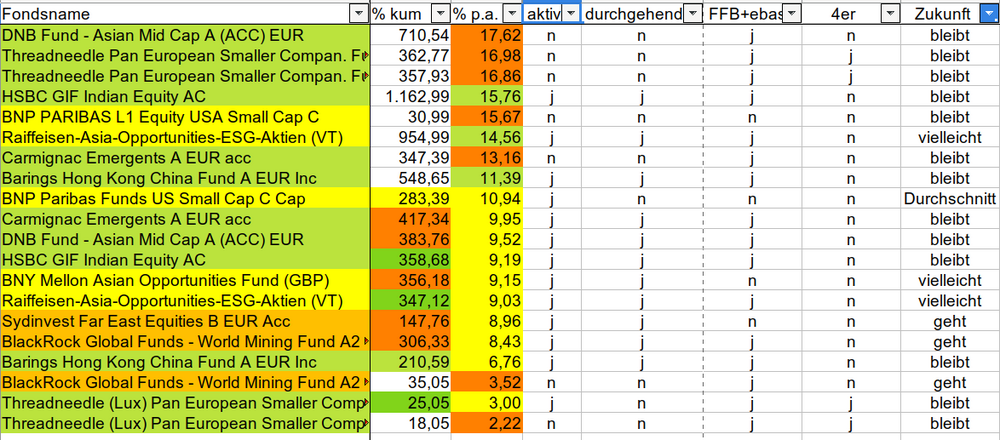This screenshot has height=440, width=1000.
Task: Select the Carmignac Emergents name in the 417,34 row
Action: pyautogui.click(x=185, y=219)
